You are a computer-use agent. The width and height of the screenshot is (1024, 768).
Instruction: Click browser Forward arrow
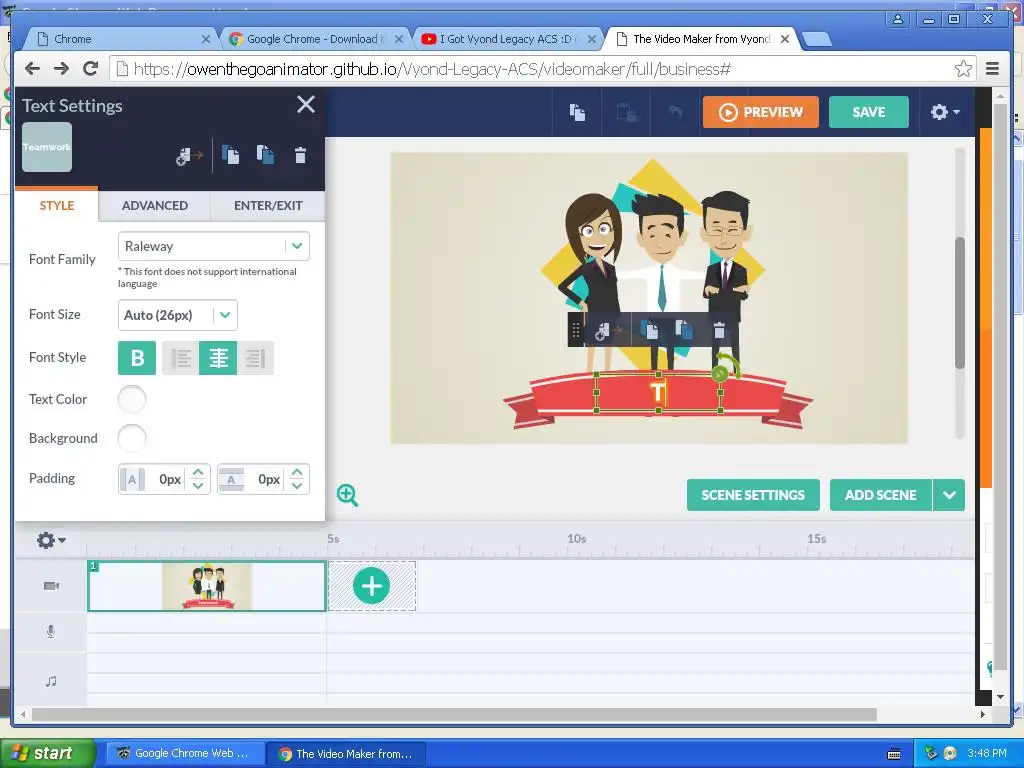pos(61,69)
